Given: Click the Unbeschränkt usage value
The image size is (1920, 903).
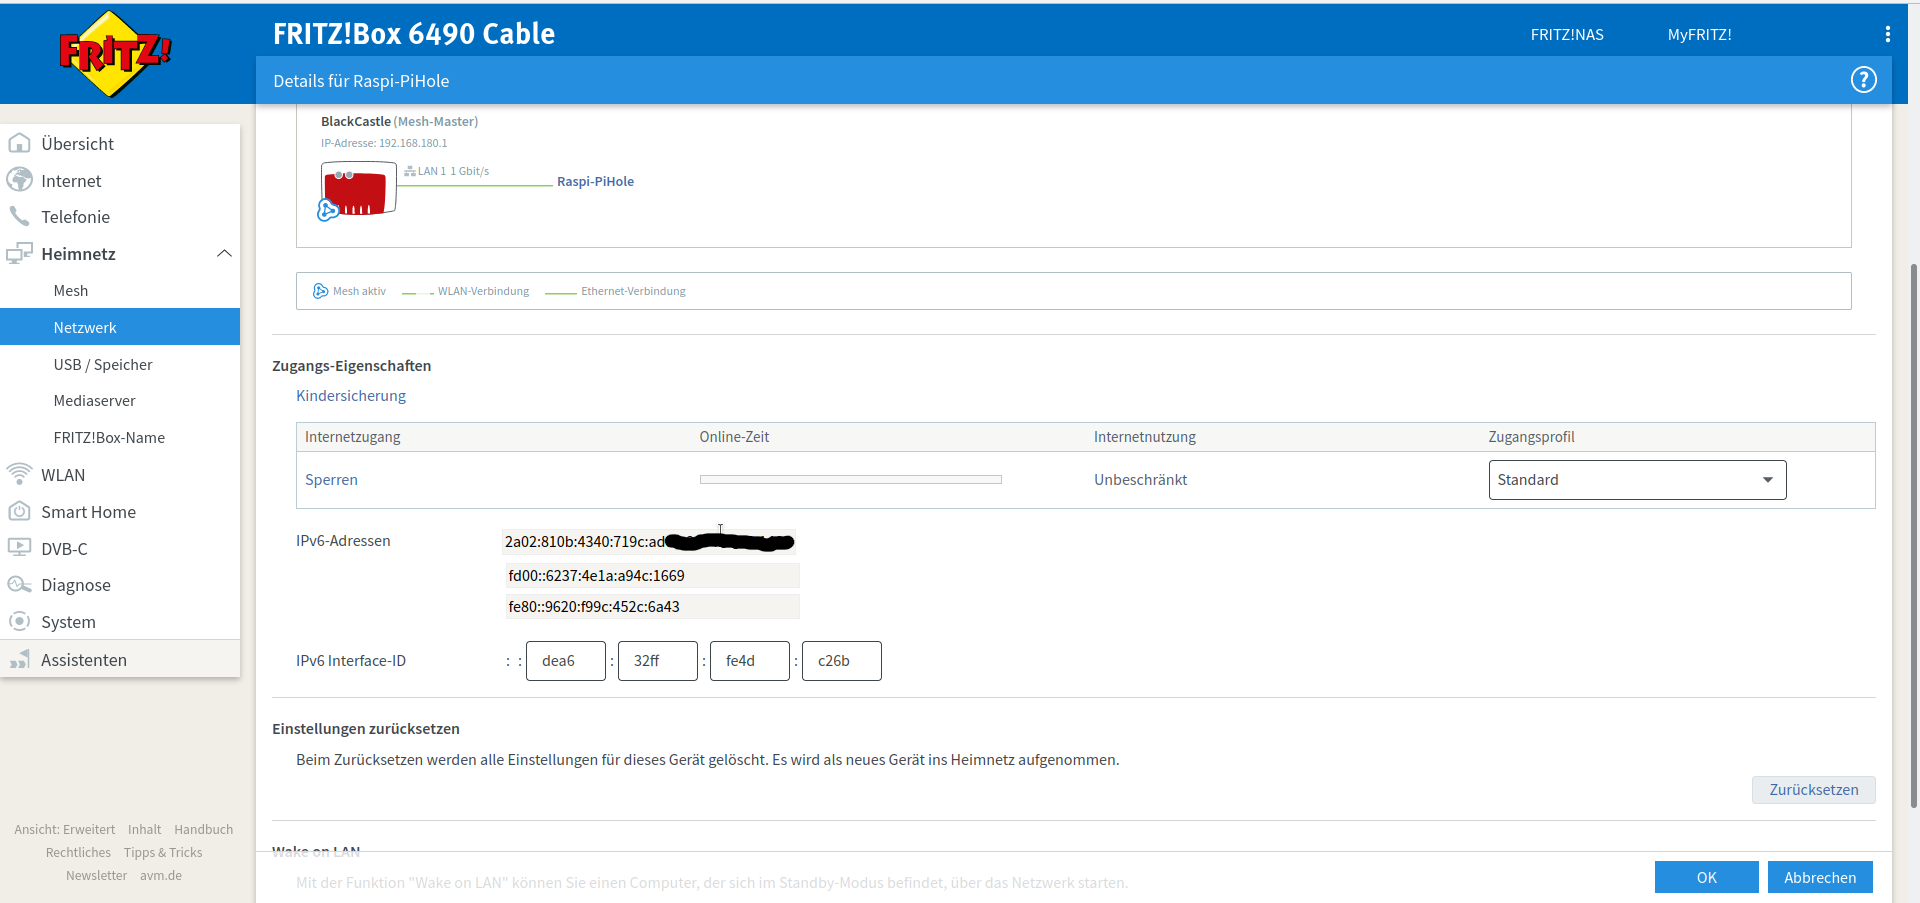Looking at the screenshot, I should point(1140,480).
